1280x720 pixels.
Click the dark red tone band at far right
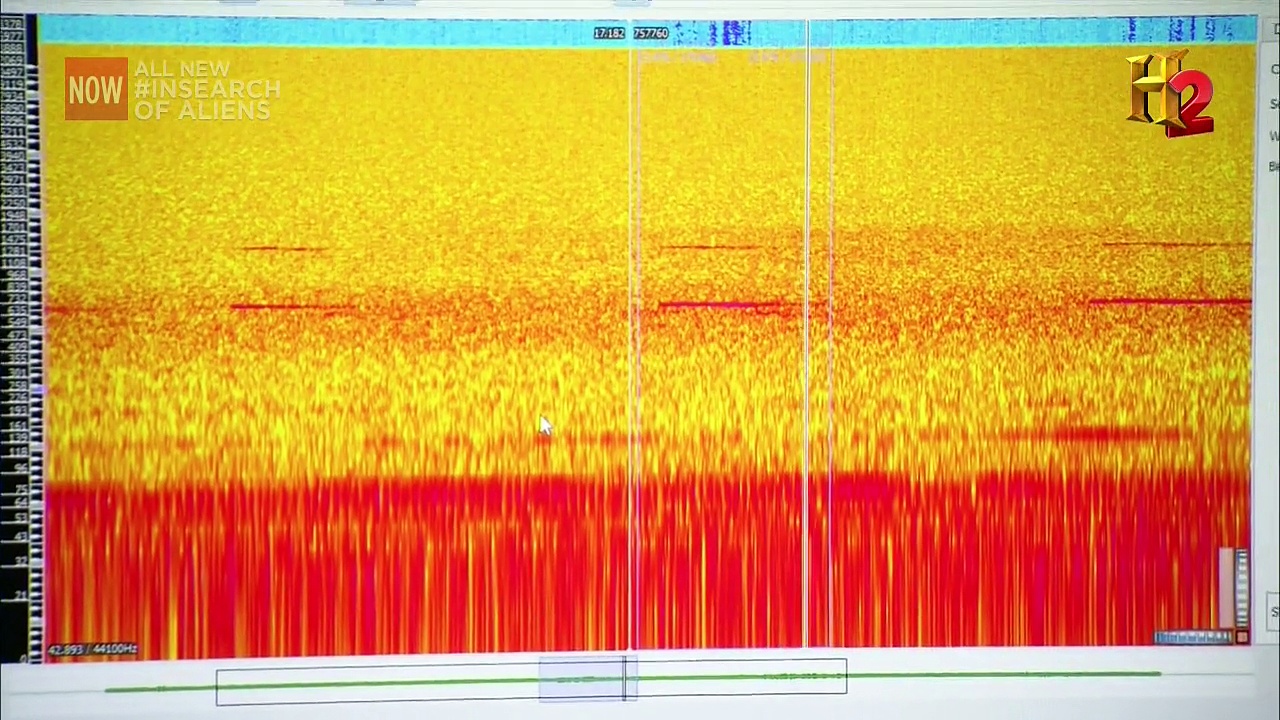[1170, 301]
